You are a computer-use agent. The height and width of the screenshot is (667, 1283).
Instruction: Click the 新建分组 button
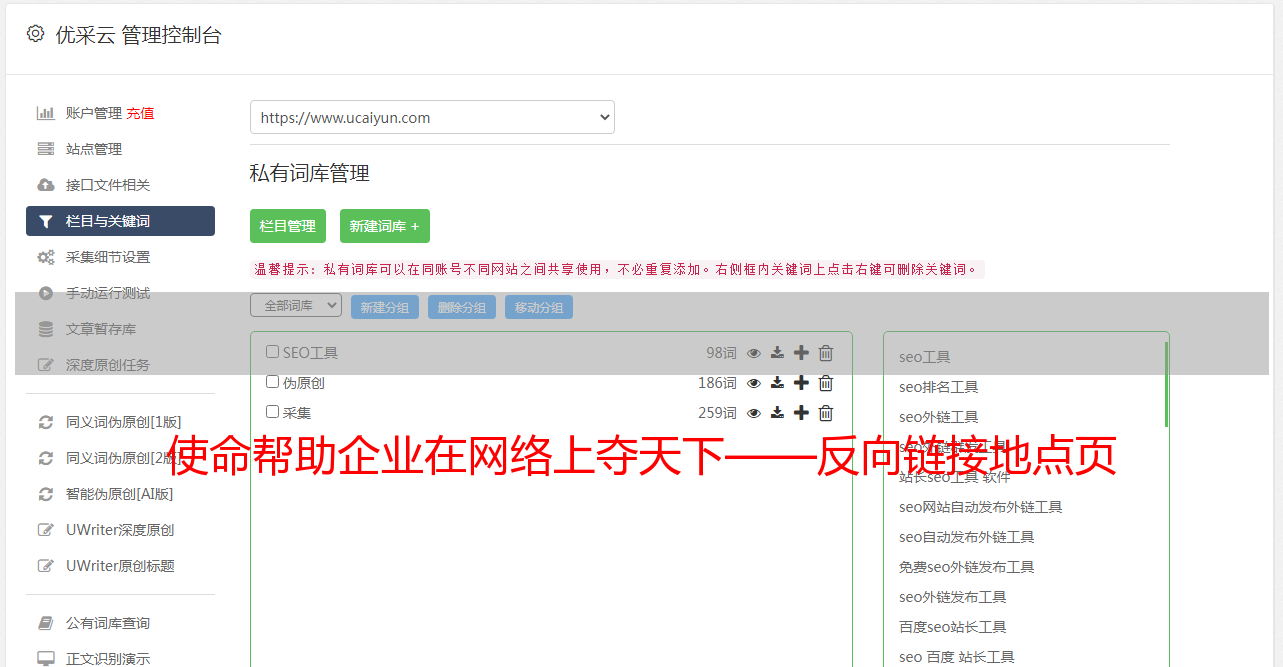385,307
